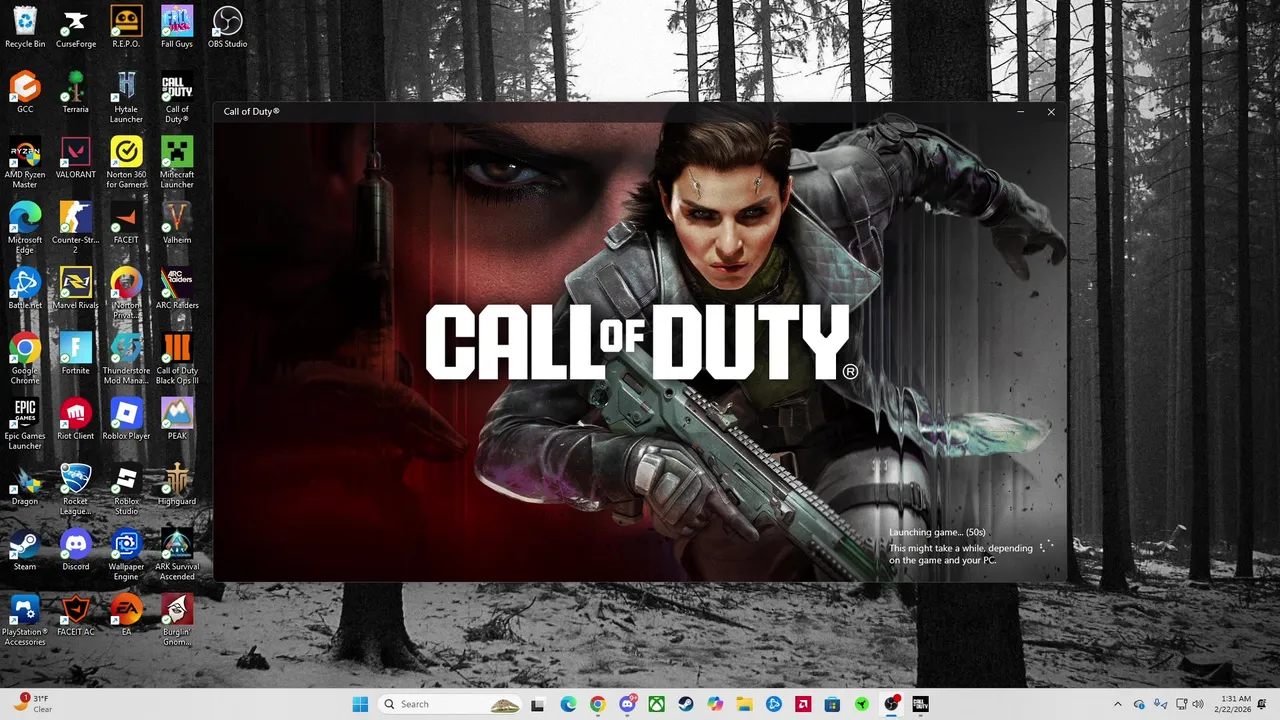Select the Google Chrome desktop shortcut
Viewport: 1280px width, 720px height.
click(25, 359)
